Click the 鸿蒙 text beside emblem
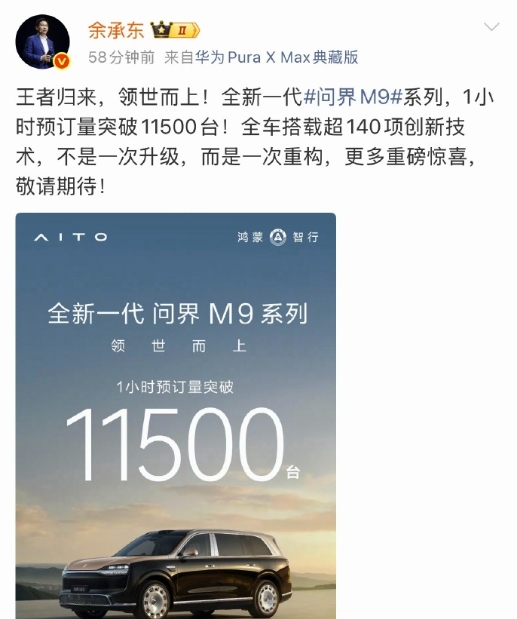This screenshot has width=517, height=619. (250, 237)
